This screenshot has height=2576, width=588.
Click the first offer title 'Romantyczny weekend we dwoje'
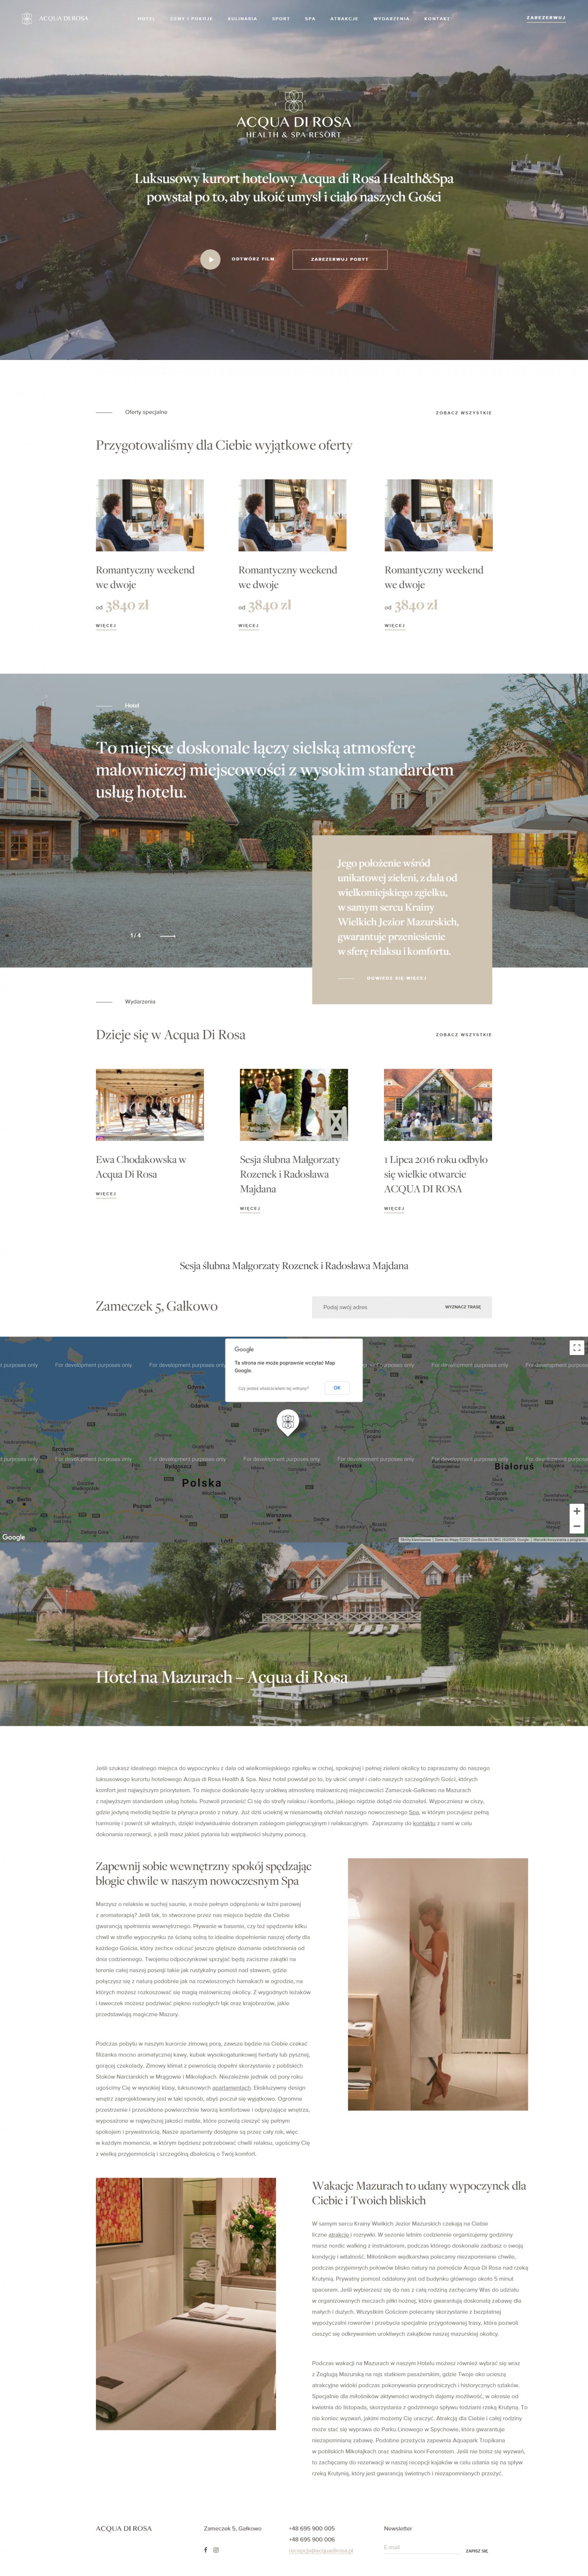[x=145, y=577]
